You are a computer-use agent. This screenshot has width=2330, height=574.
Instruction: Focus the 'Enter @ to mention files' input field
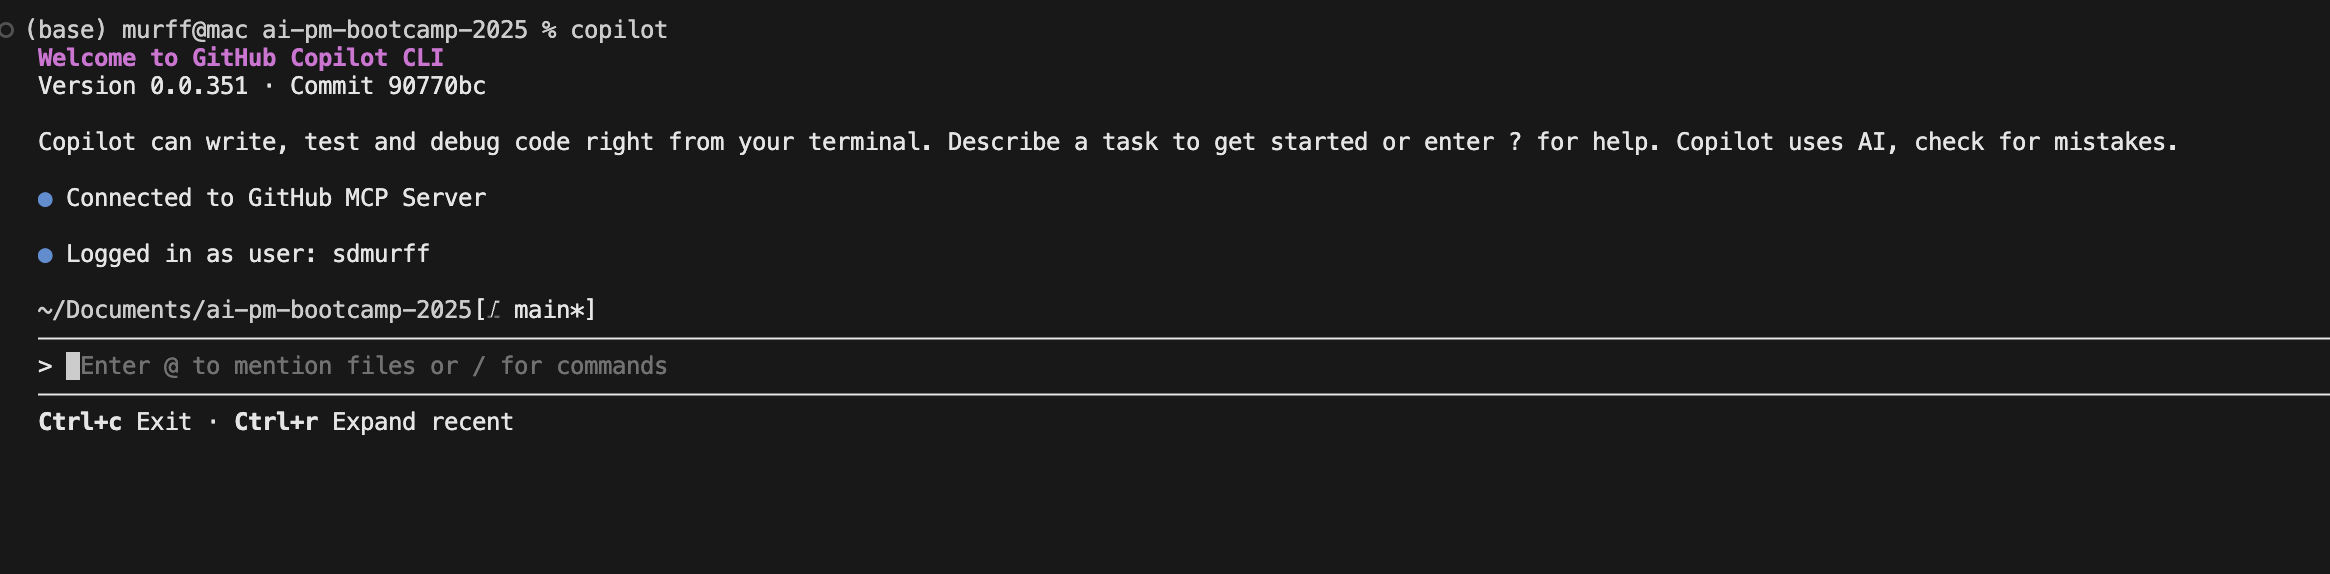click(x=374, y=367)
